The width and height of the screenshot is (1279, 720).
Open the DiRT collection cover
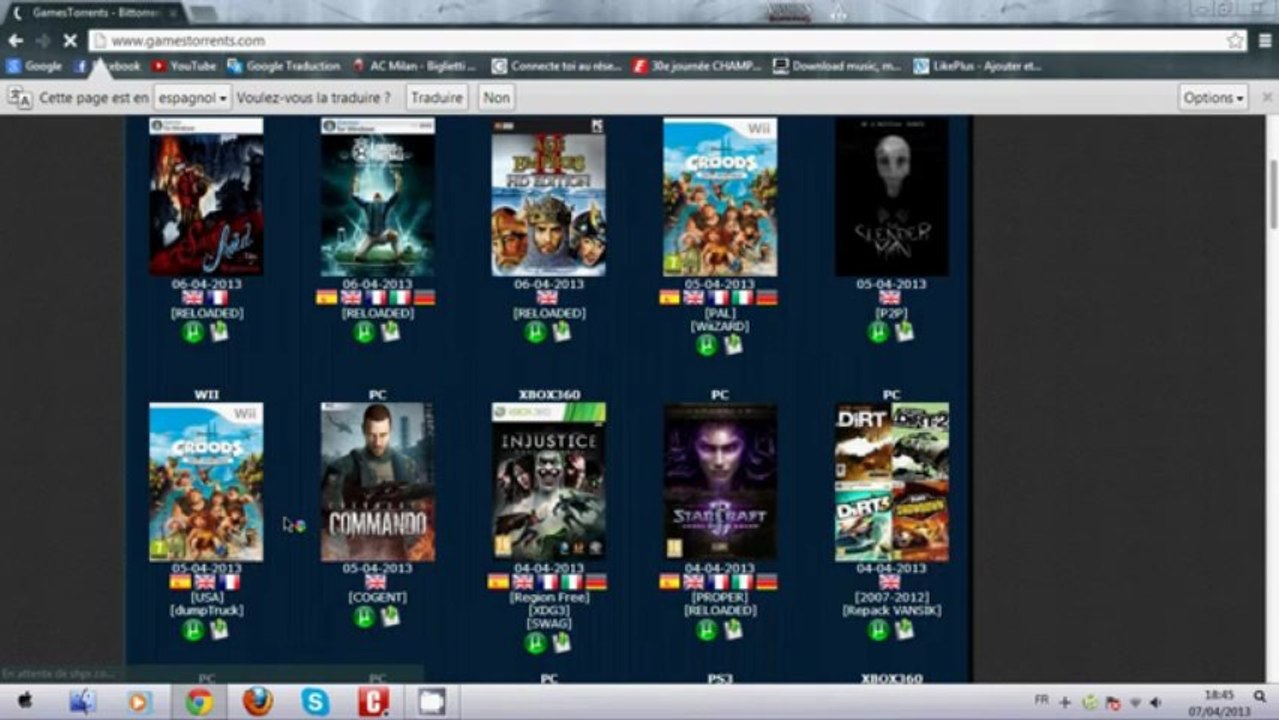click(x=892, y=481)
